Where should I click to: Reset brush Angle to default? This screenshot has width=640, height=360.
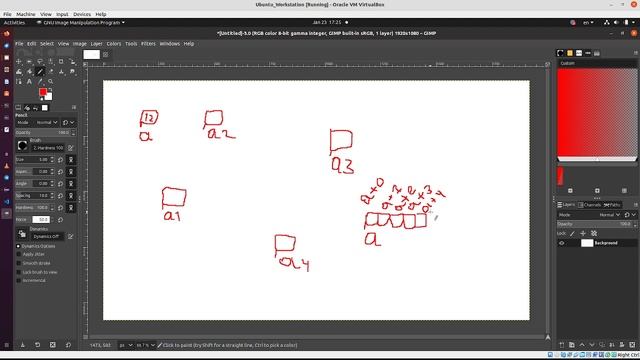pyautogui.click(x=60, y=184)
